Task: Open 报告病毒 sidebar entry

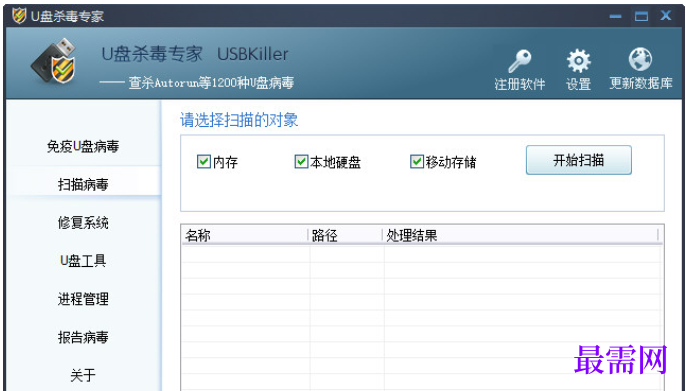Action: coord(83,337)
